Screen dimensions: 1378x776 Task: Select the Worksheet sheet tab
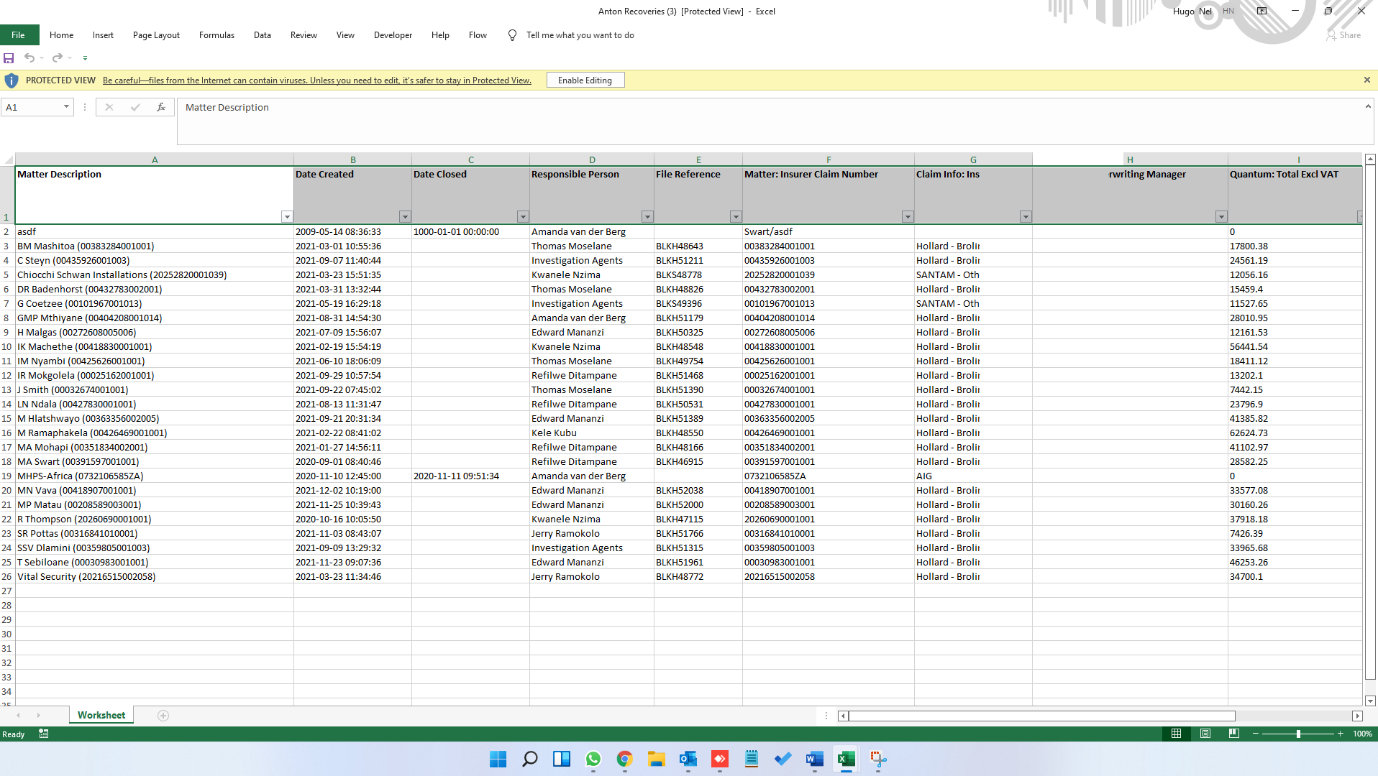click(101, 715)
